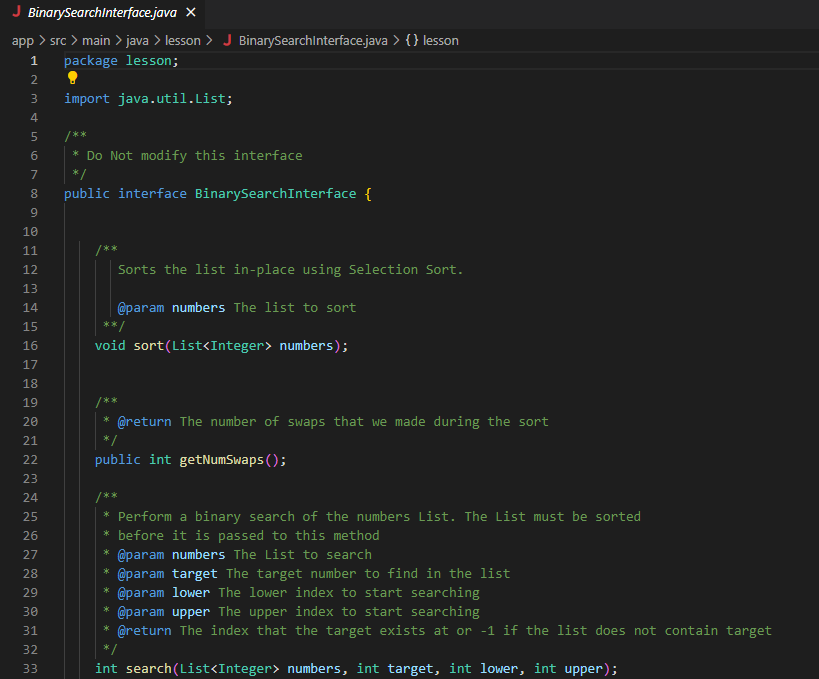Select the BinarySearchInterface.java editor tab

coord(100,14)
